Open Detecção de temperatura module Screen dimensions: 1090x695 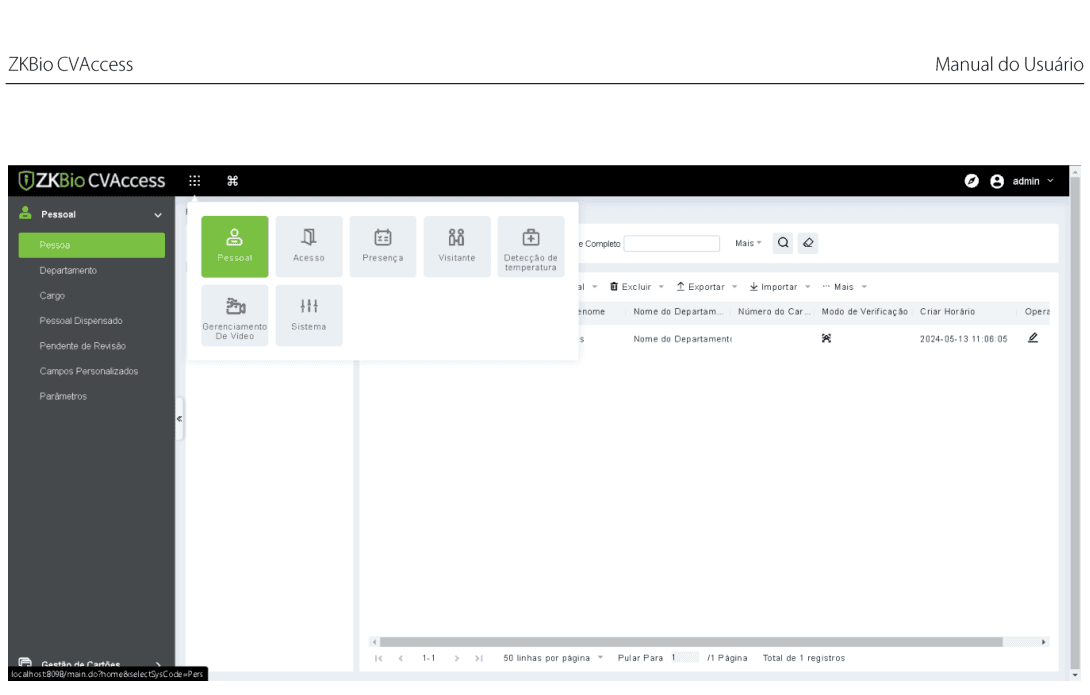(x=530, y=247)
